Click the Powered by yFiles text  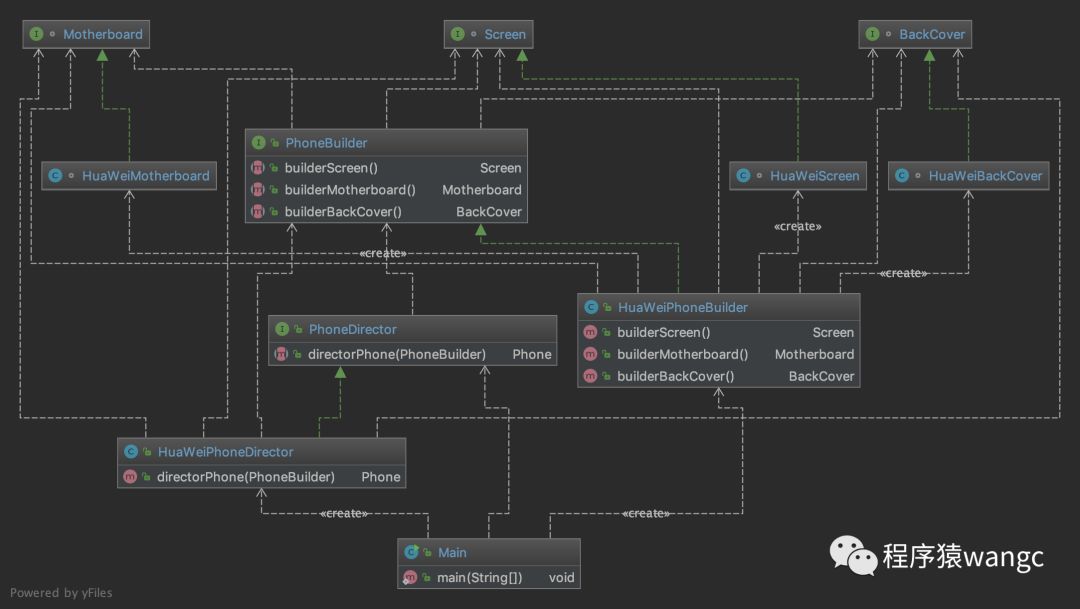[61, 592]
